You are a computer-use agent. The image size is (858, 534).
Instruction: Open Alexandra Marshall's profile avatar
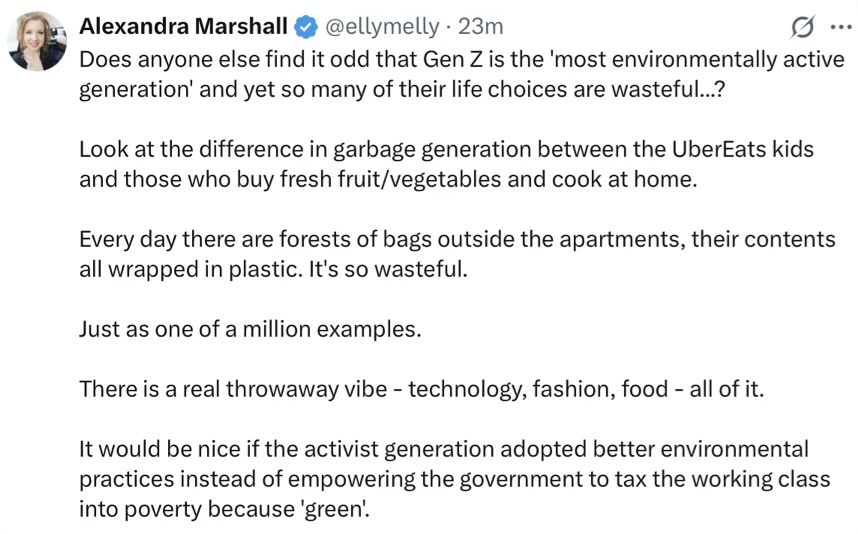coord(37,42)
